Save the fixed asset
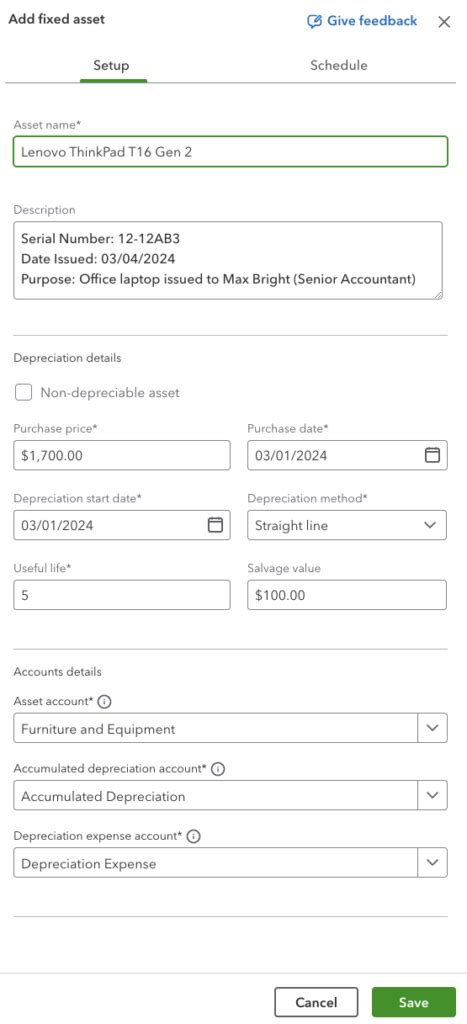The height and width of the screenshot is (1024, 467). [x=413, y=1002]
